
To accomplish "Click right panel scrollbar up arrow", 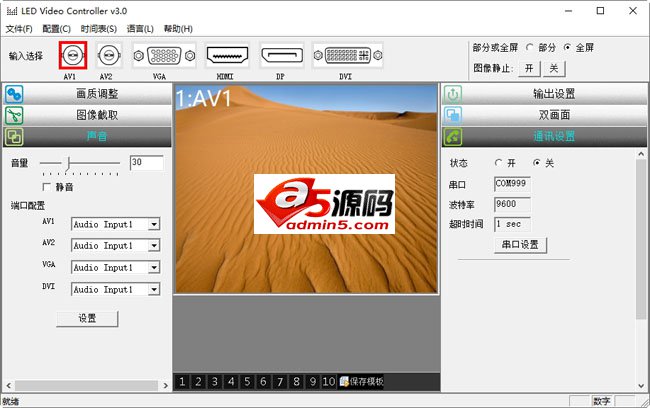I will click(641, 154).
